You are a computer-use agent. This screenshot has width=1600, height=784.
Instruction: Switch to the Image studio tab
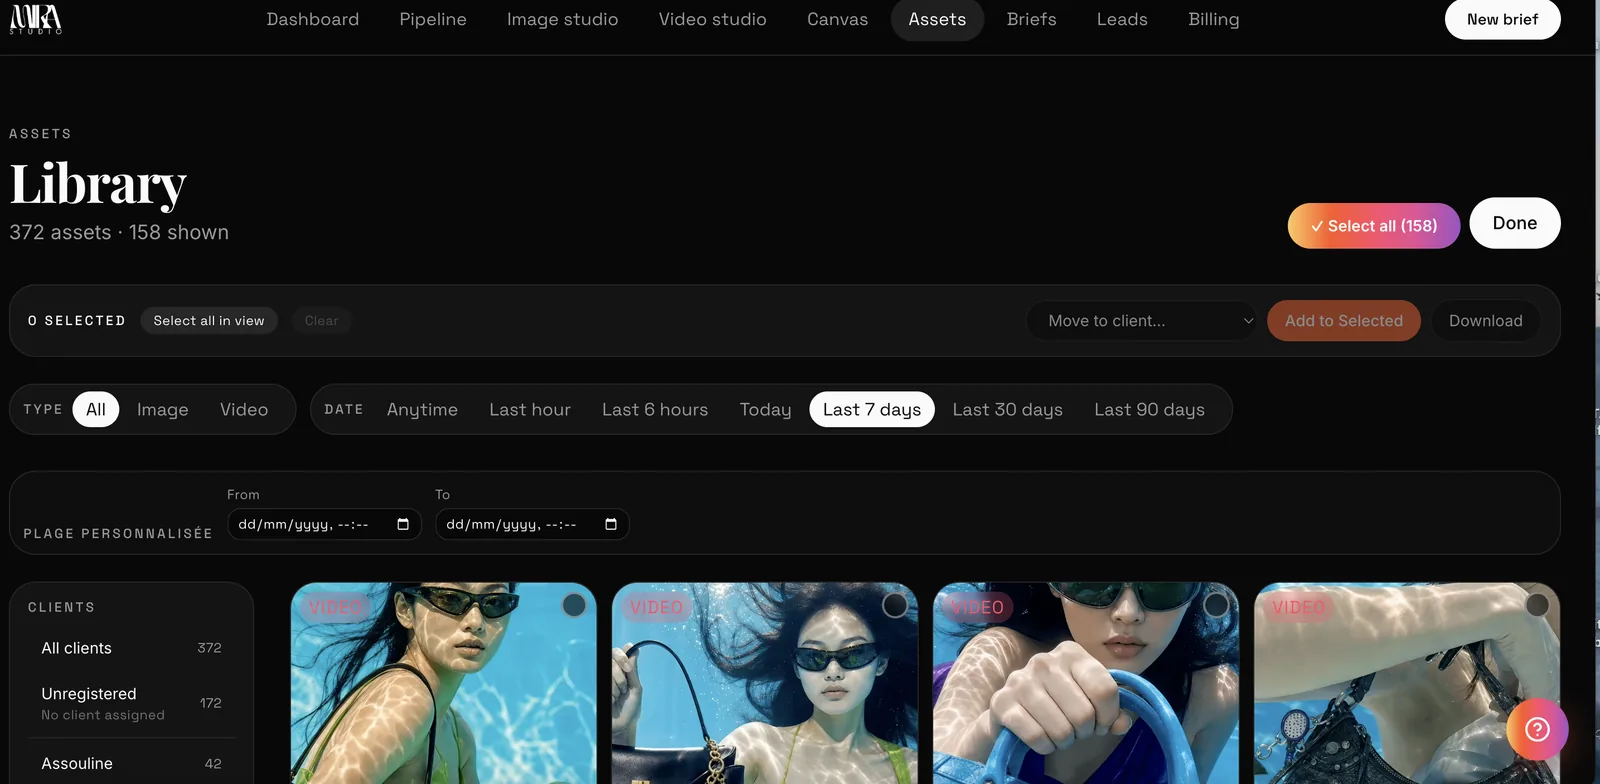[562, 19]
